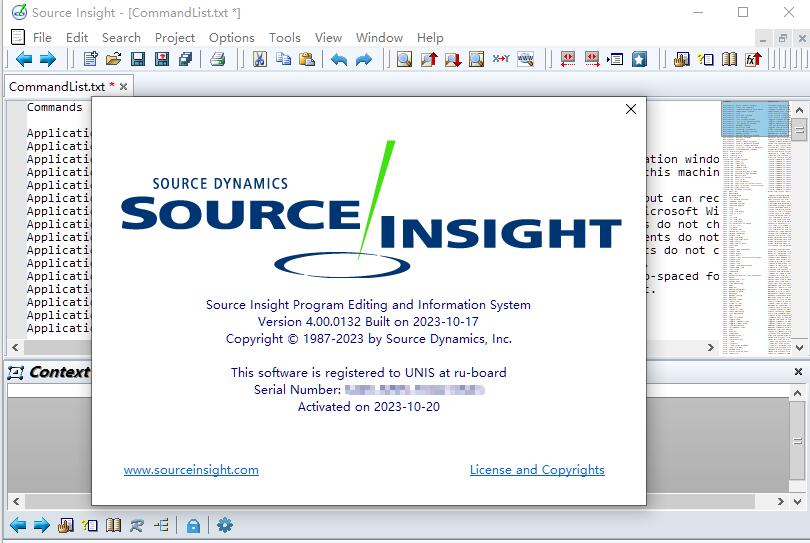Open the Search menu

click(121, 38)
